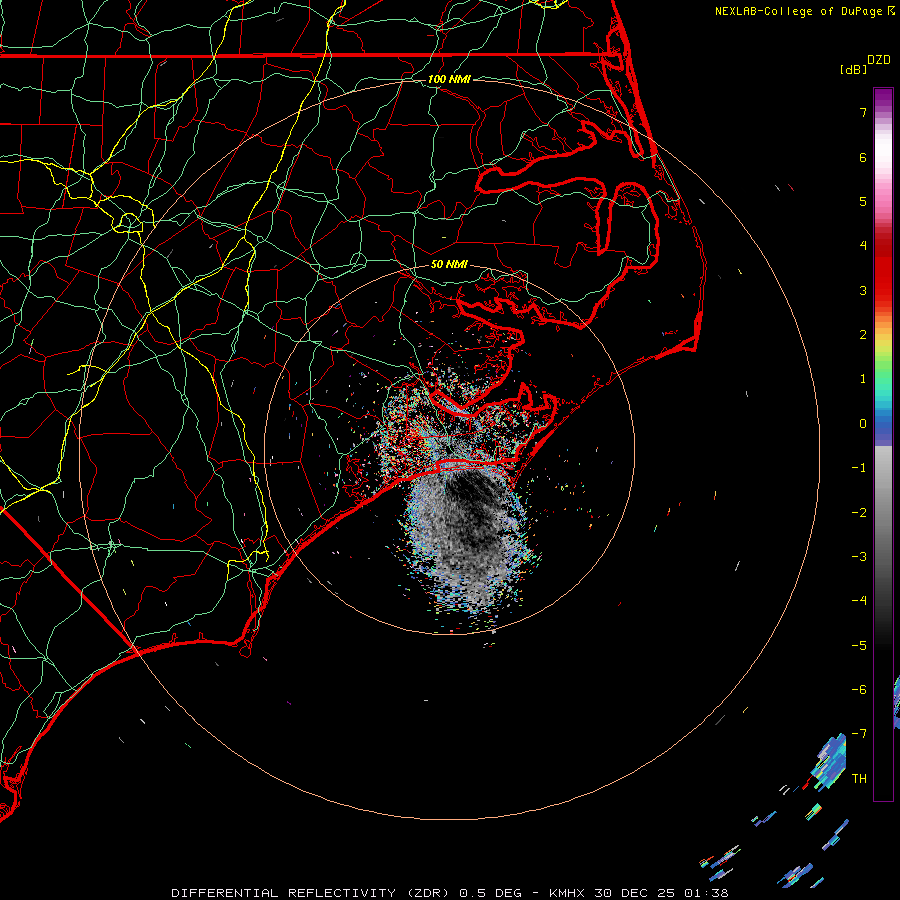
Task: Click the 3 value on the scale
Action: [x=863, y=290]
